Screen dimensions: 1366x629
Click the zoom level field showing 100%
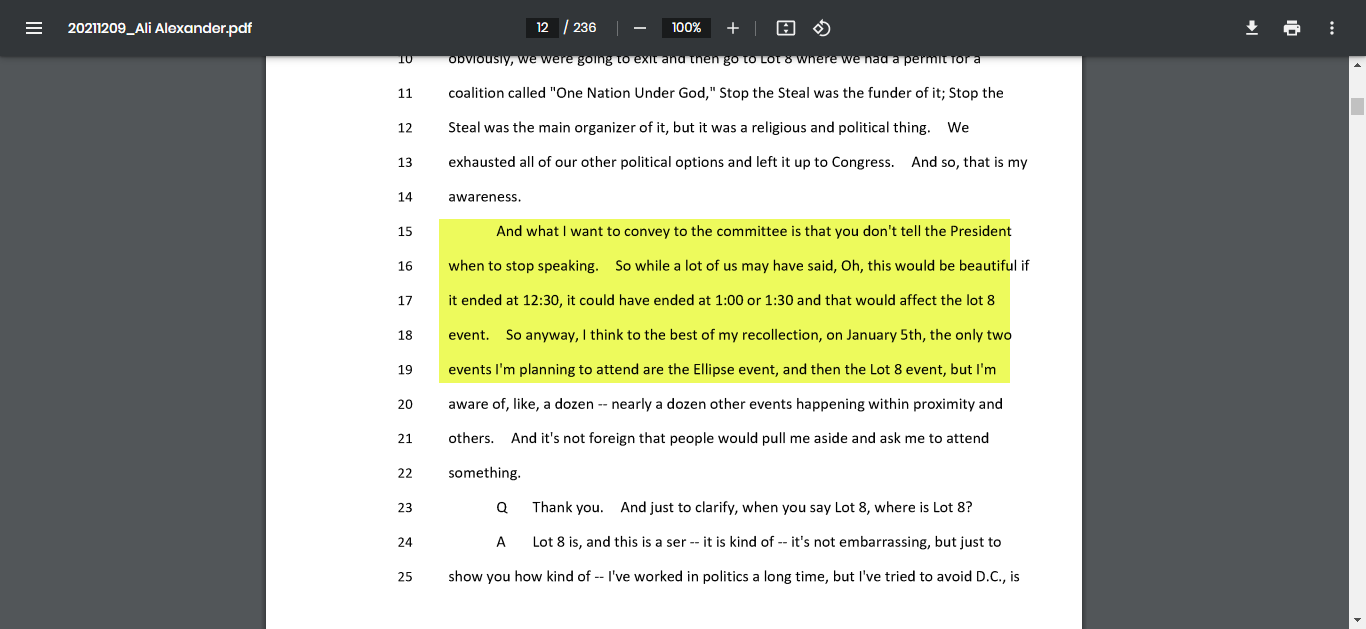pos(686,28)
